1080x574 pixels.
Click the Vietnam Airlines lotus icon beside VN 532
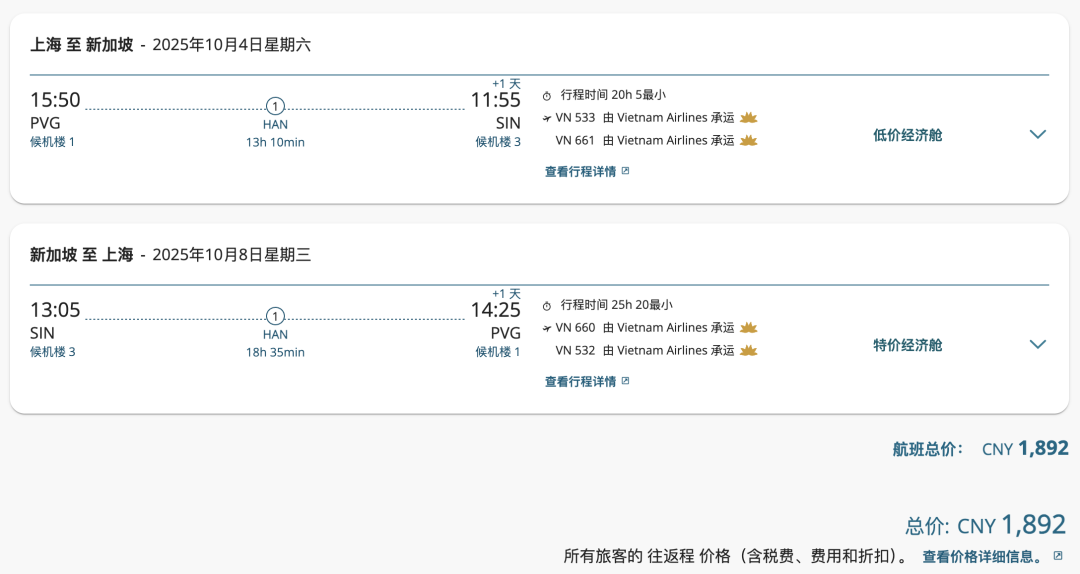point(749,351)
